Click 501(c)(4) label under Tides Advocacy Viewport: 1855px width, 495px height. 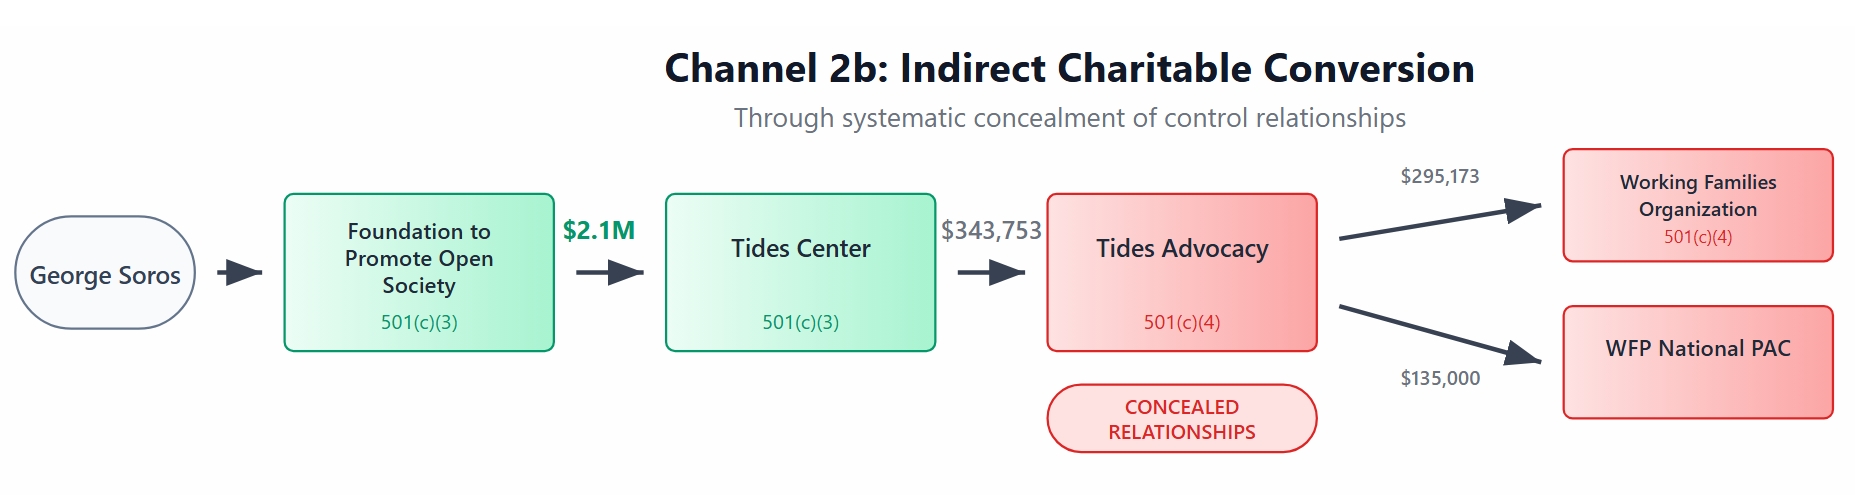click(1182, 322)
